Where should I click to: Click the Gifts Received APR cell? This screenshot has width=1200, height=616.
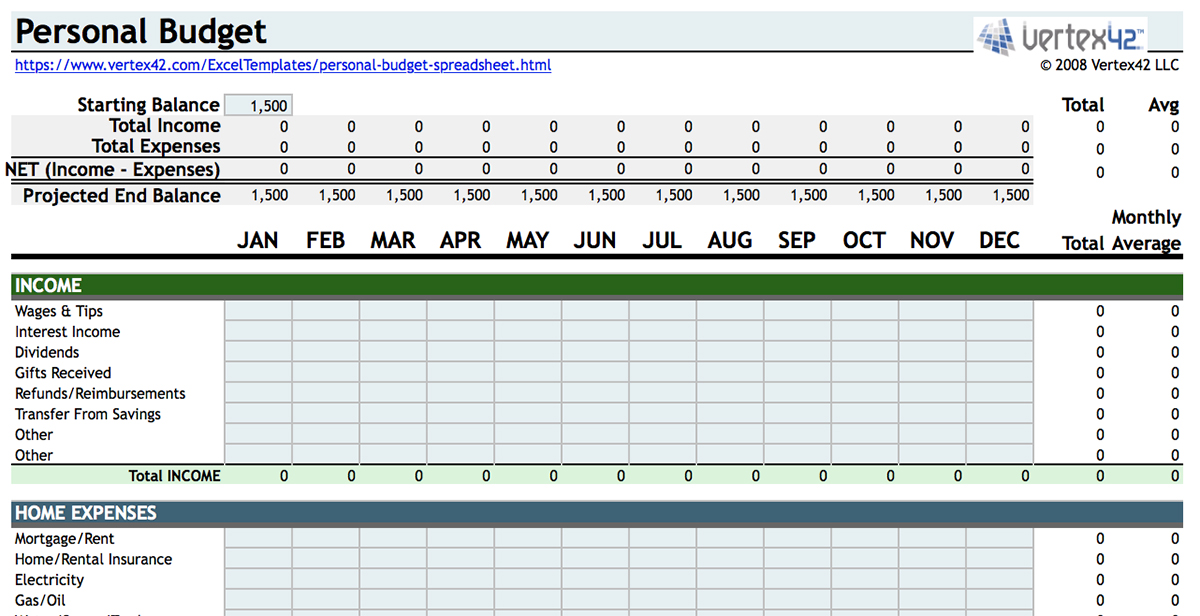coord(460,373)
